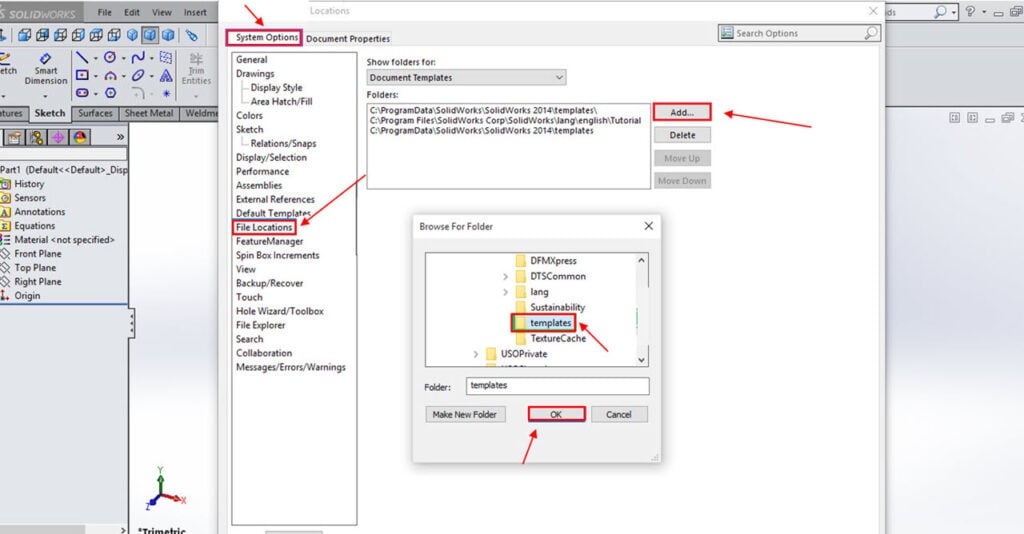Open the File menu
1024x534 pixels.
(104, 12)
